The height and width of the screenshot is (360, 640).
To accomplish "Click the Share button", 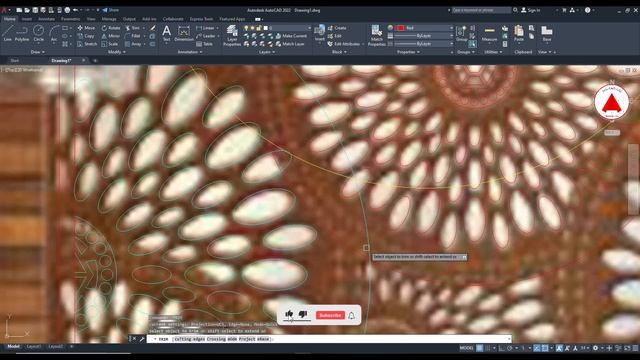I will (x=111, y=10).
